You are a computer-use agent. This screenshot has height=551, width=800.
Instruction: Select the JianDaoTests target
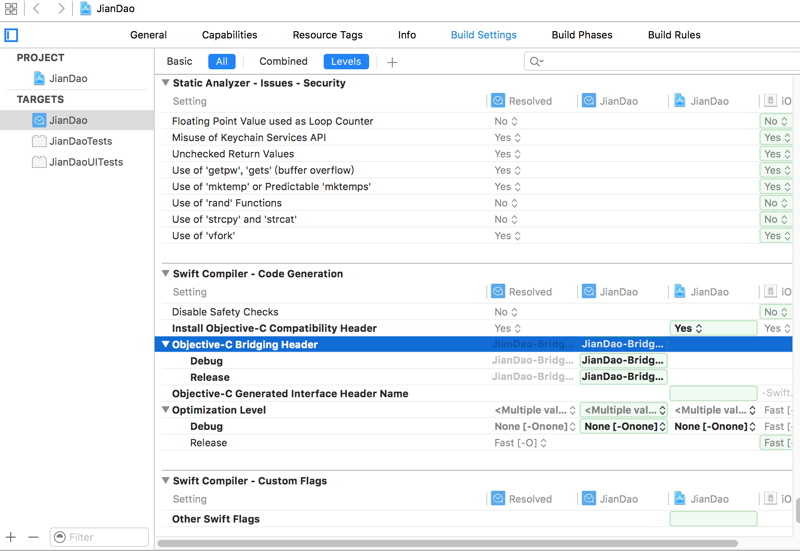coord(80,141)
